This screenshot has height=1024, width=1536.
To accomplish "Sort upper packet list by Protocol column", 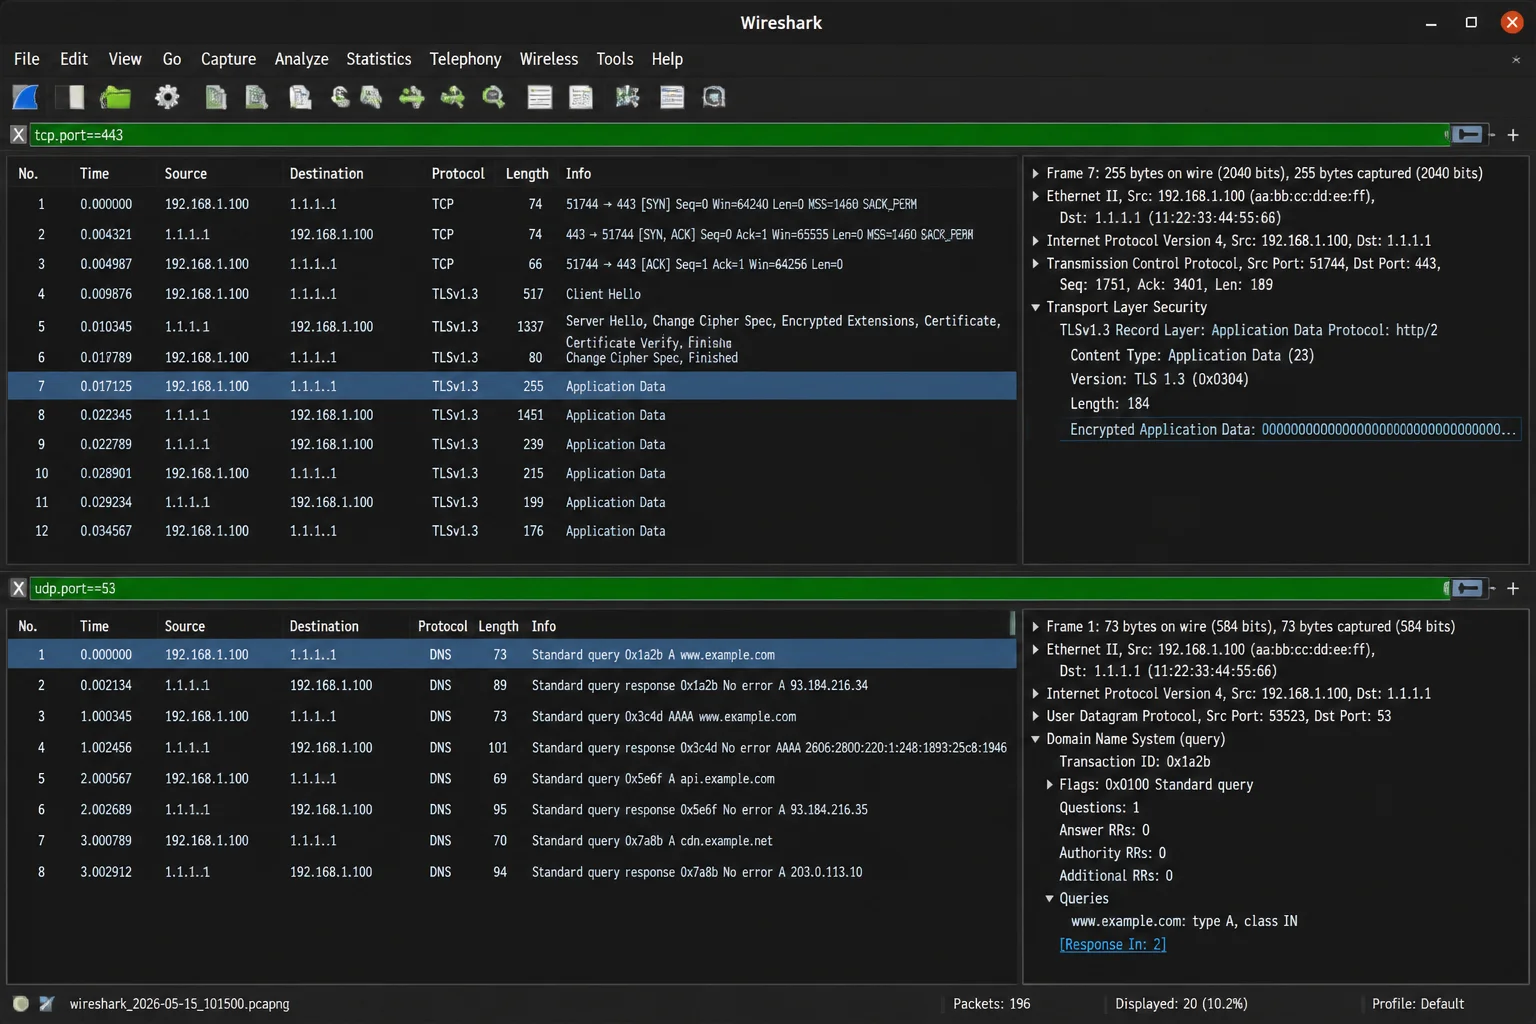I will (457, 174).
